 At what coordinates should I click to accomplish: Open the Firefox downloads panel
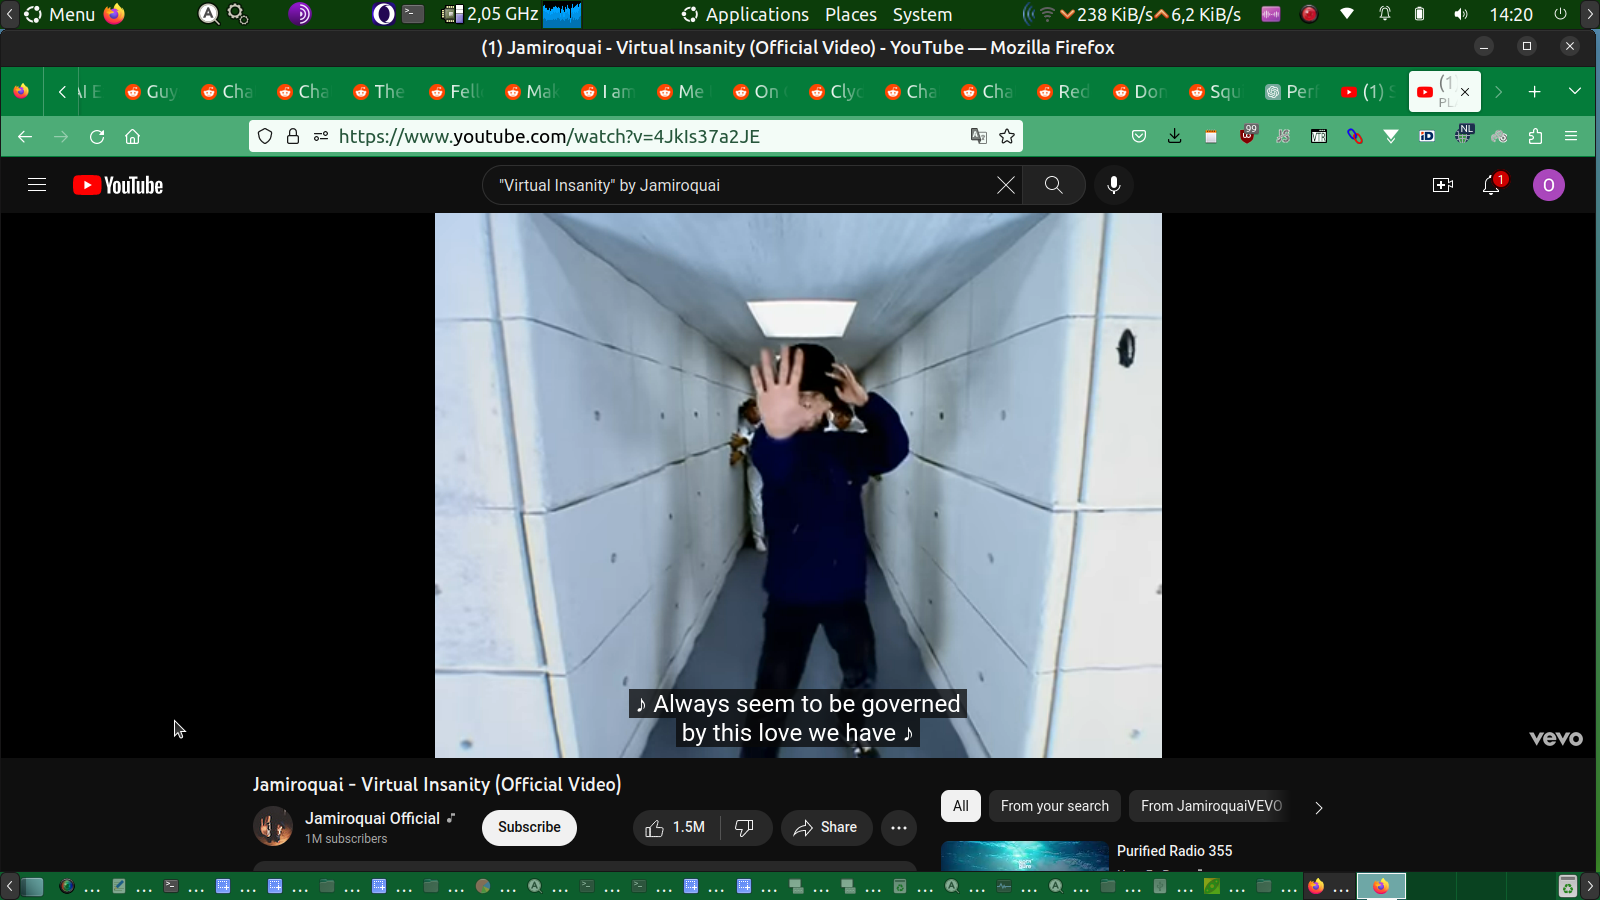point(1175,136)
